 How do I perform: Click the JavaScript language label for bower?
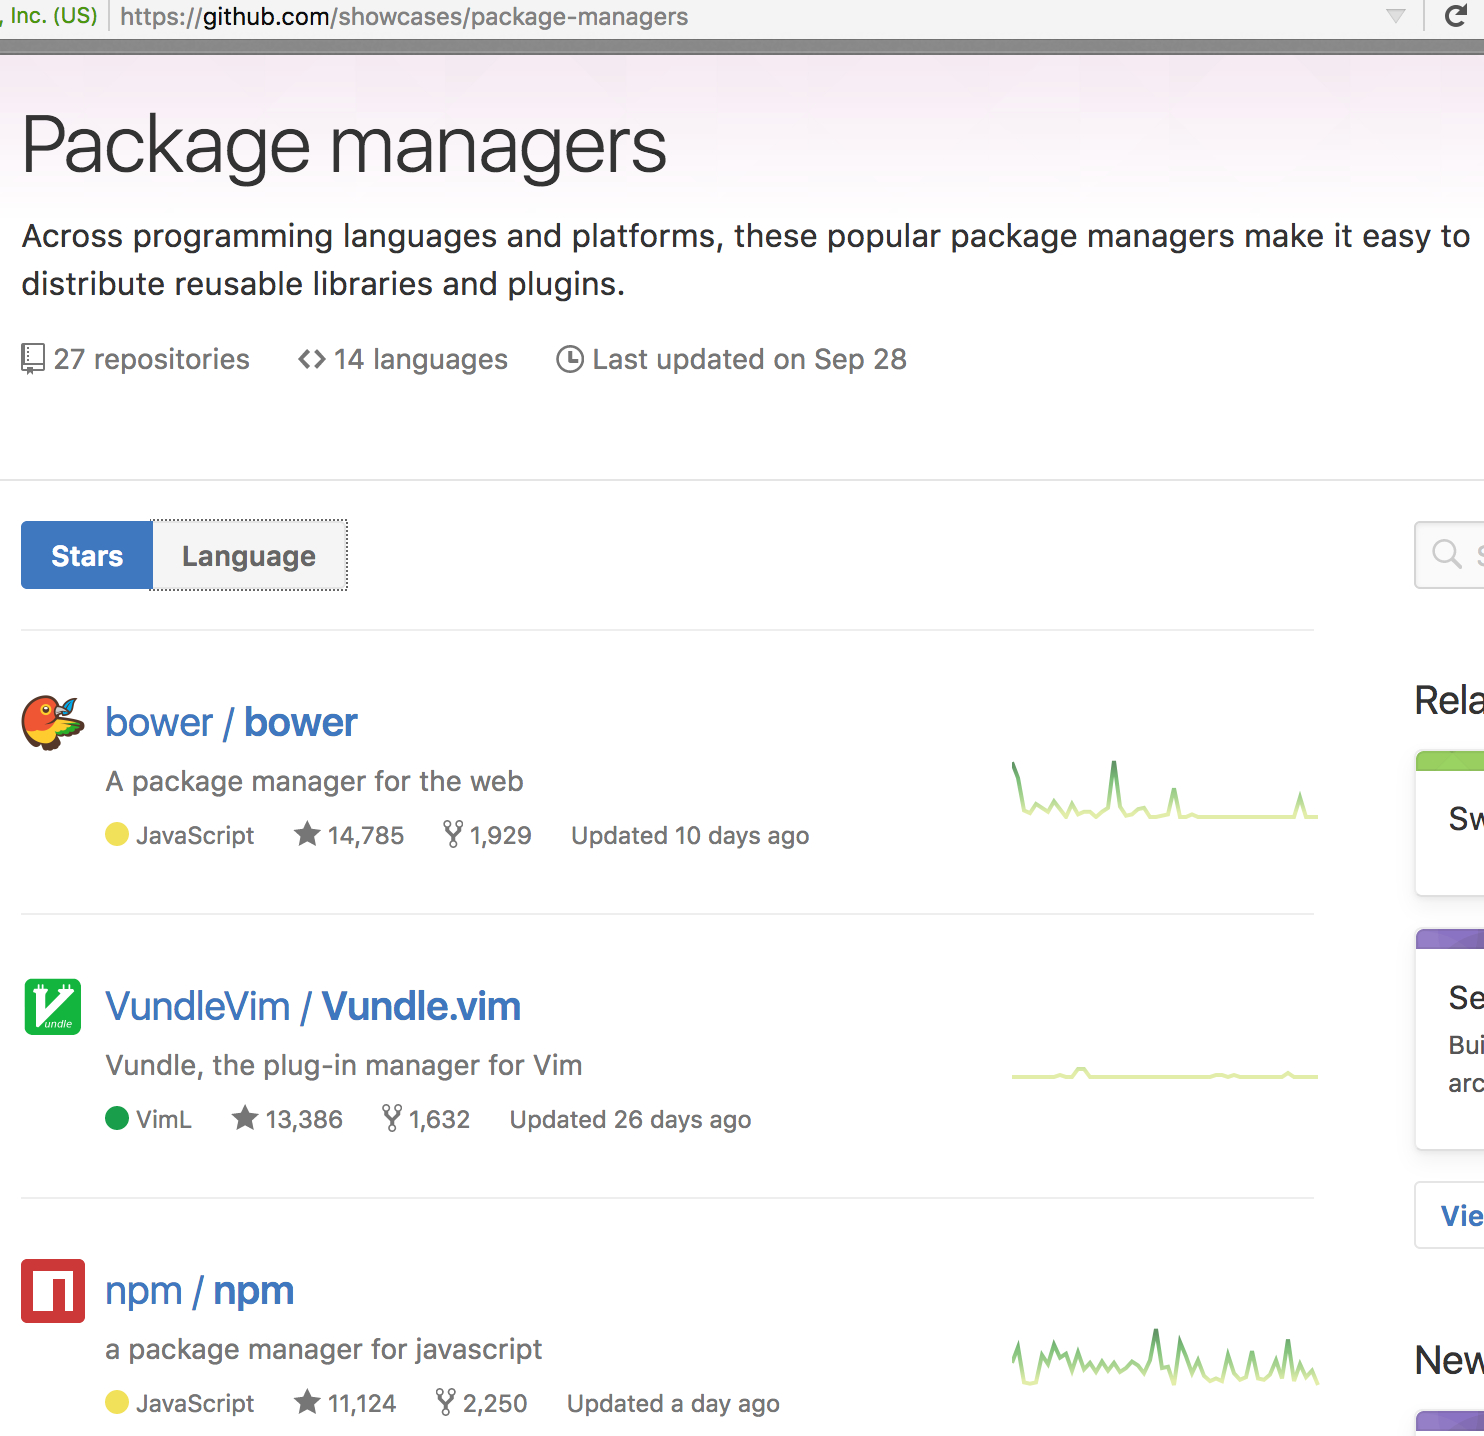pyautogui.click(x=195, y=835)
